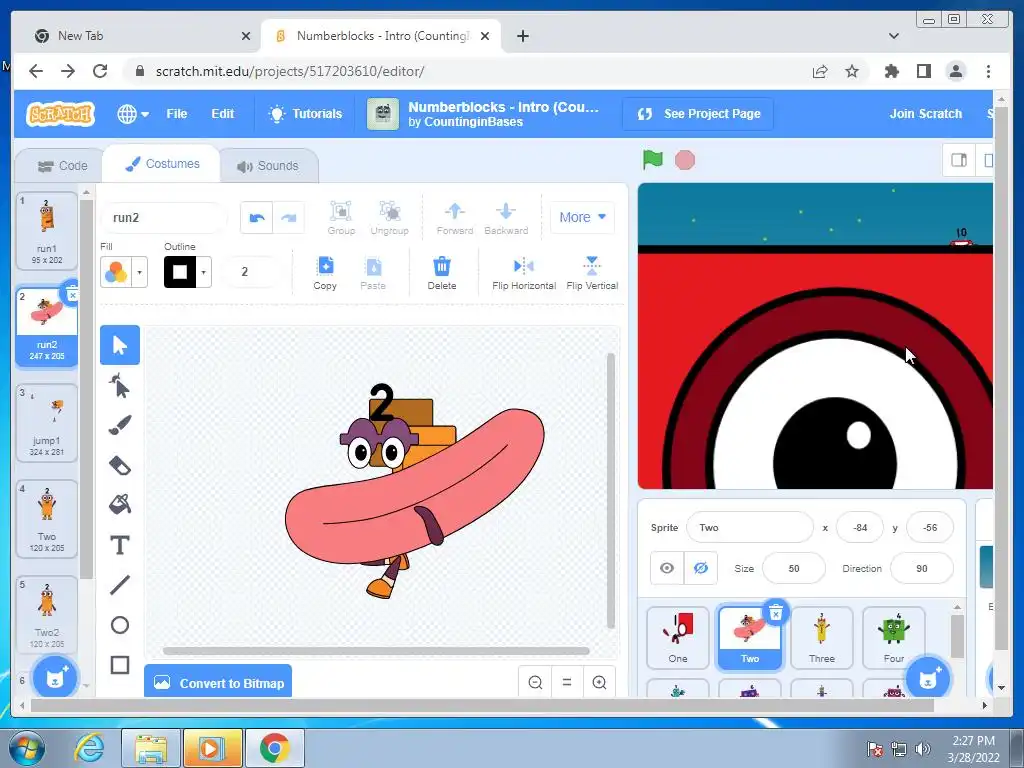This screenshot has height=768, width=1024.
Task: Click the Undo arrow button
Action: pyautogui.click(x=257, y=217)
